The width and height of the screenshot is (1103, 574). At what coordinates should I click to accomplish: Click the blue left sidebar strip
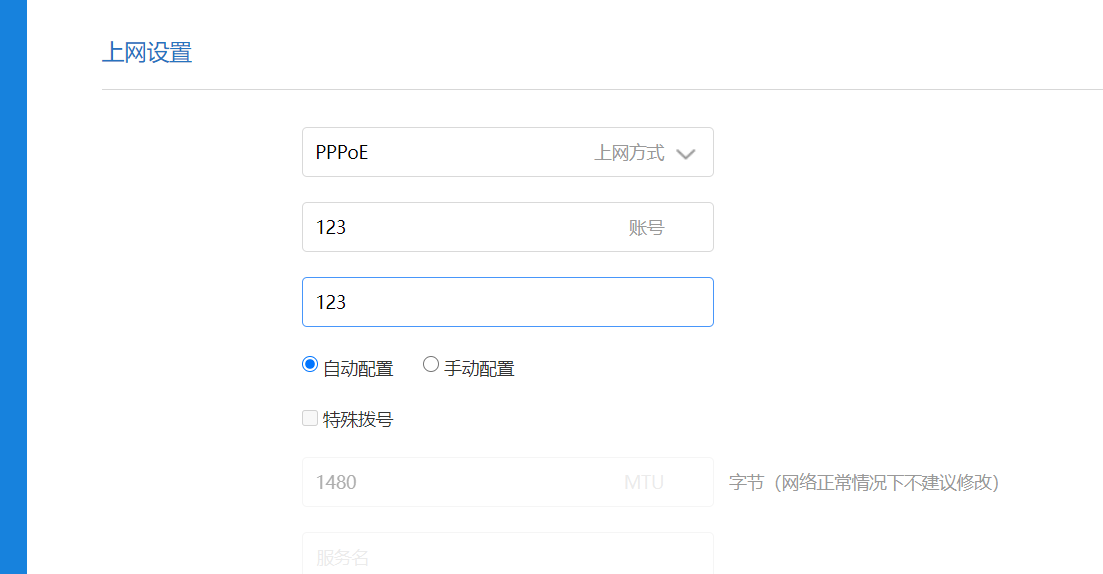pos(13,287)
